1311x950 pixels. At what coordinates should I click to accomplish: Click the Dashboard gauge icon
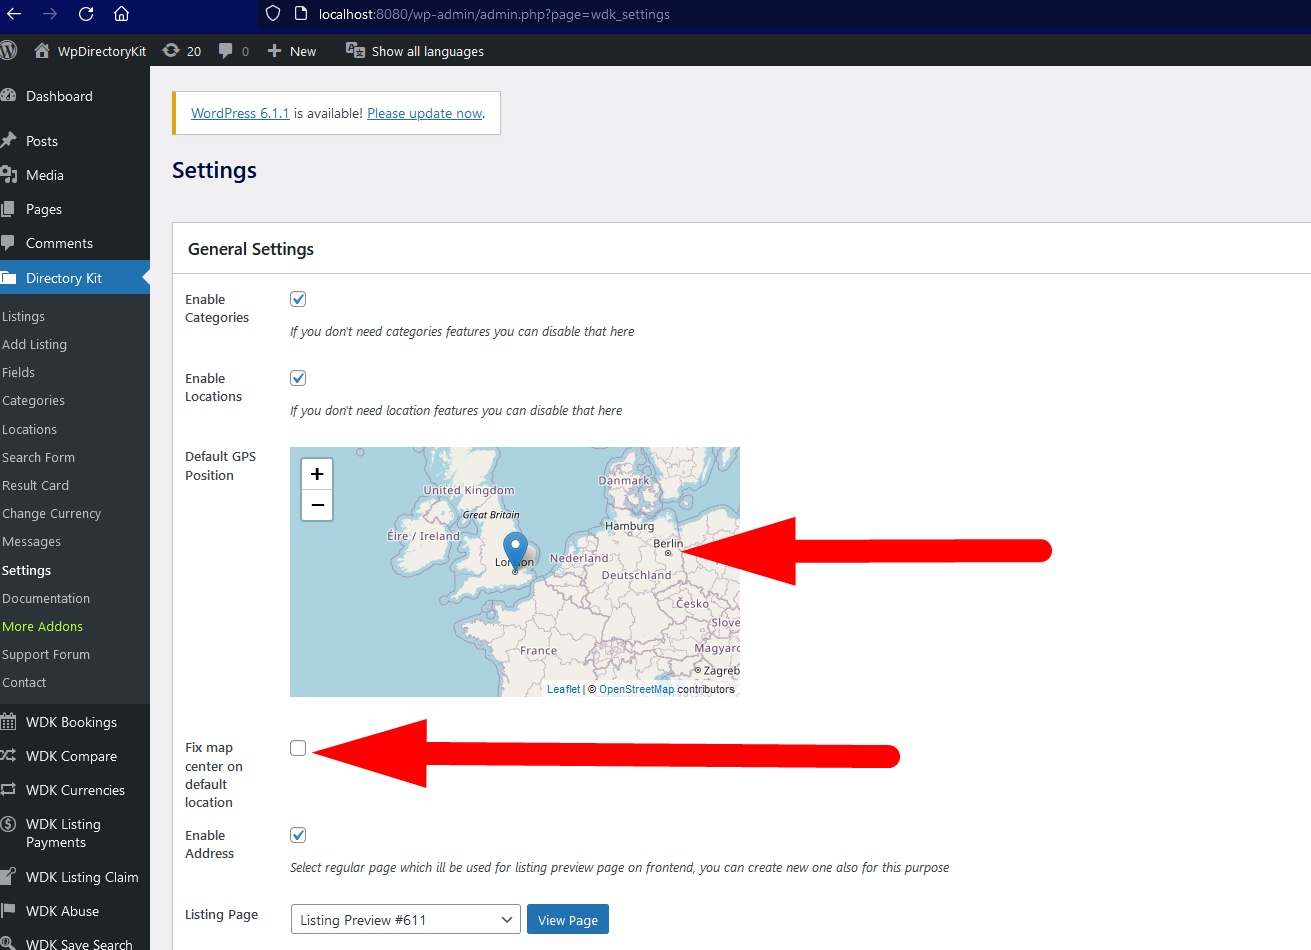(9, 96)
